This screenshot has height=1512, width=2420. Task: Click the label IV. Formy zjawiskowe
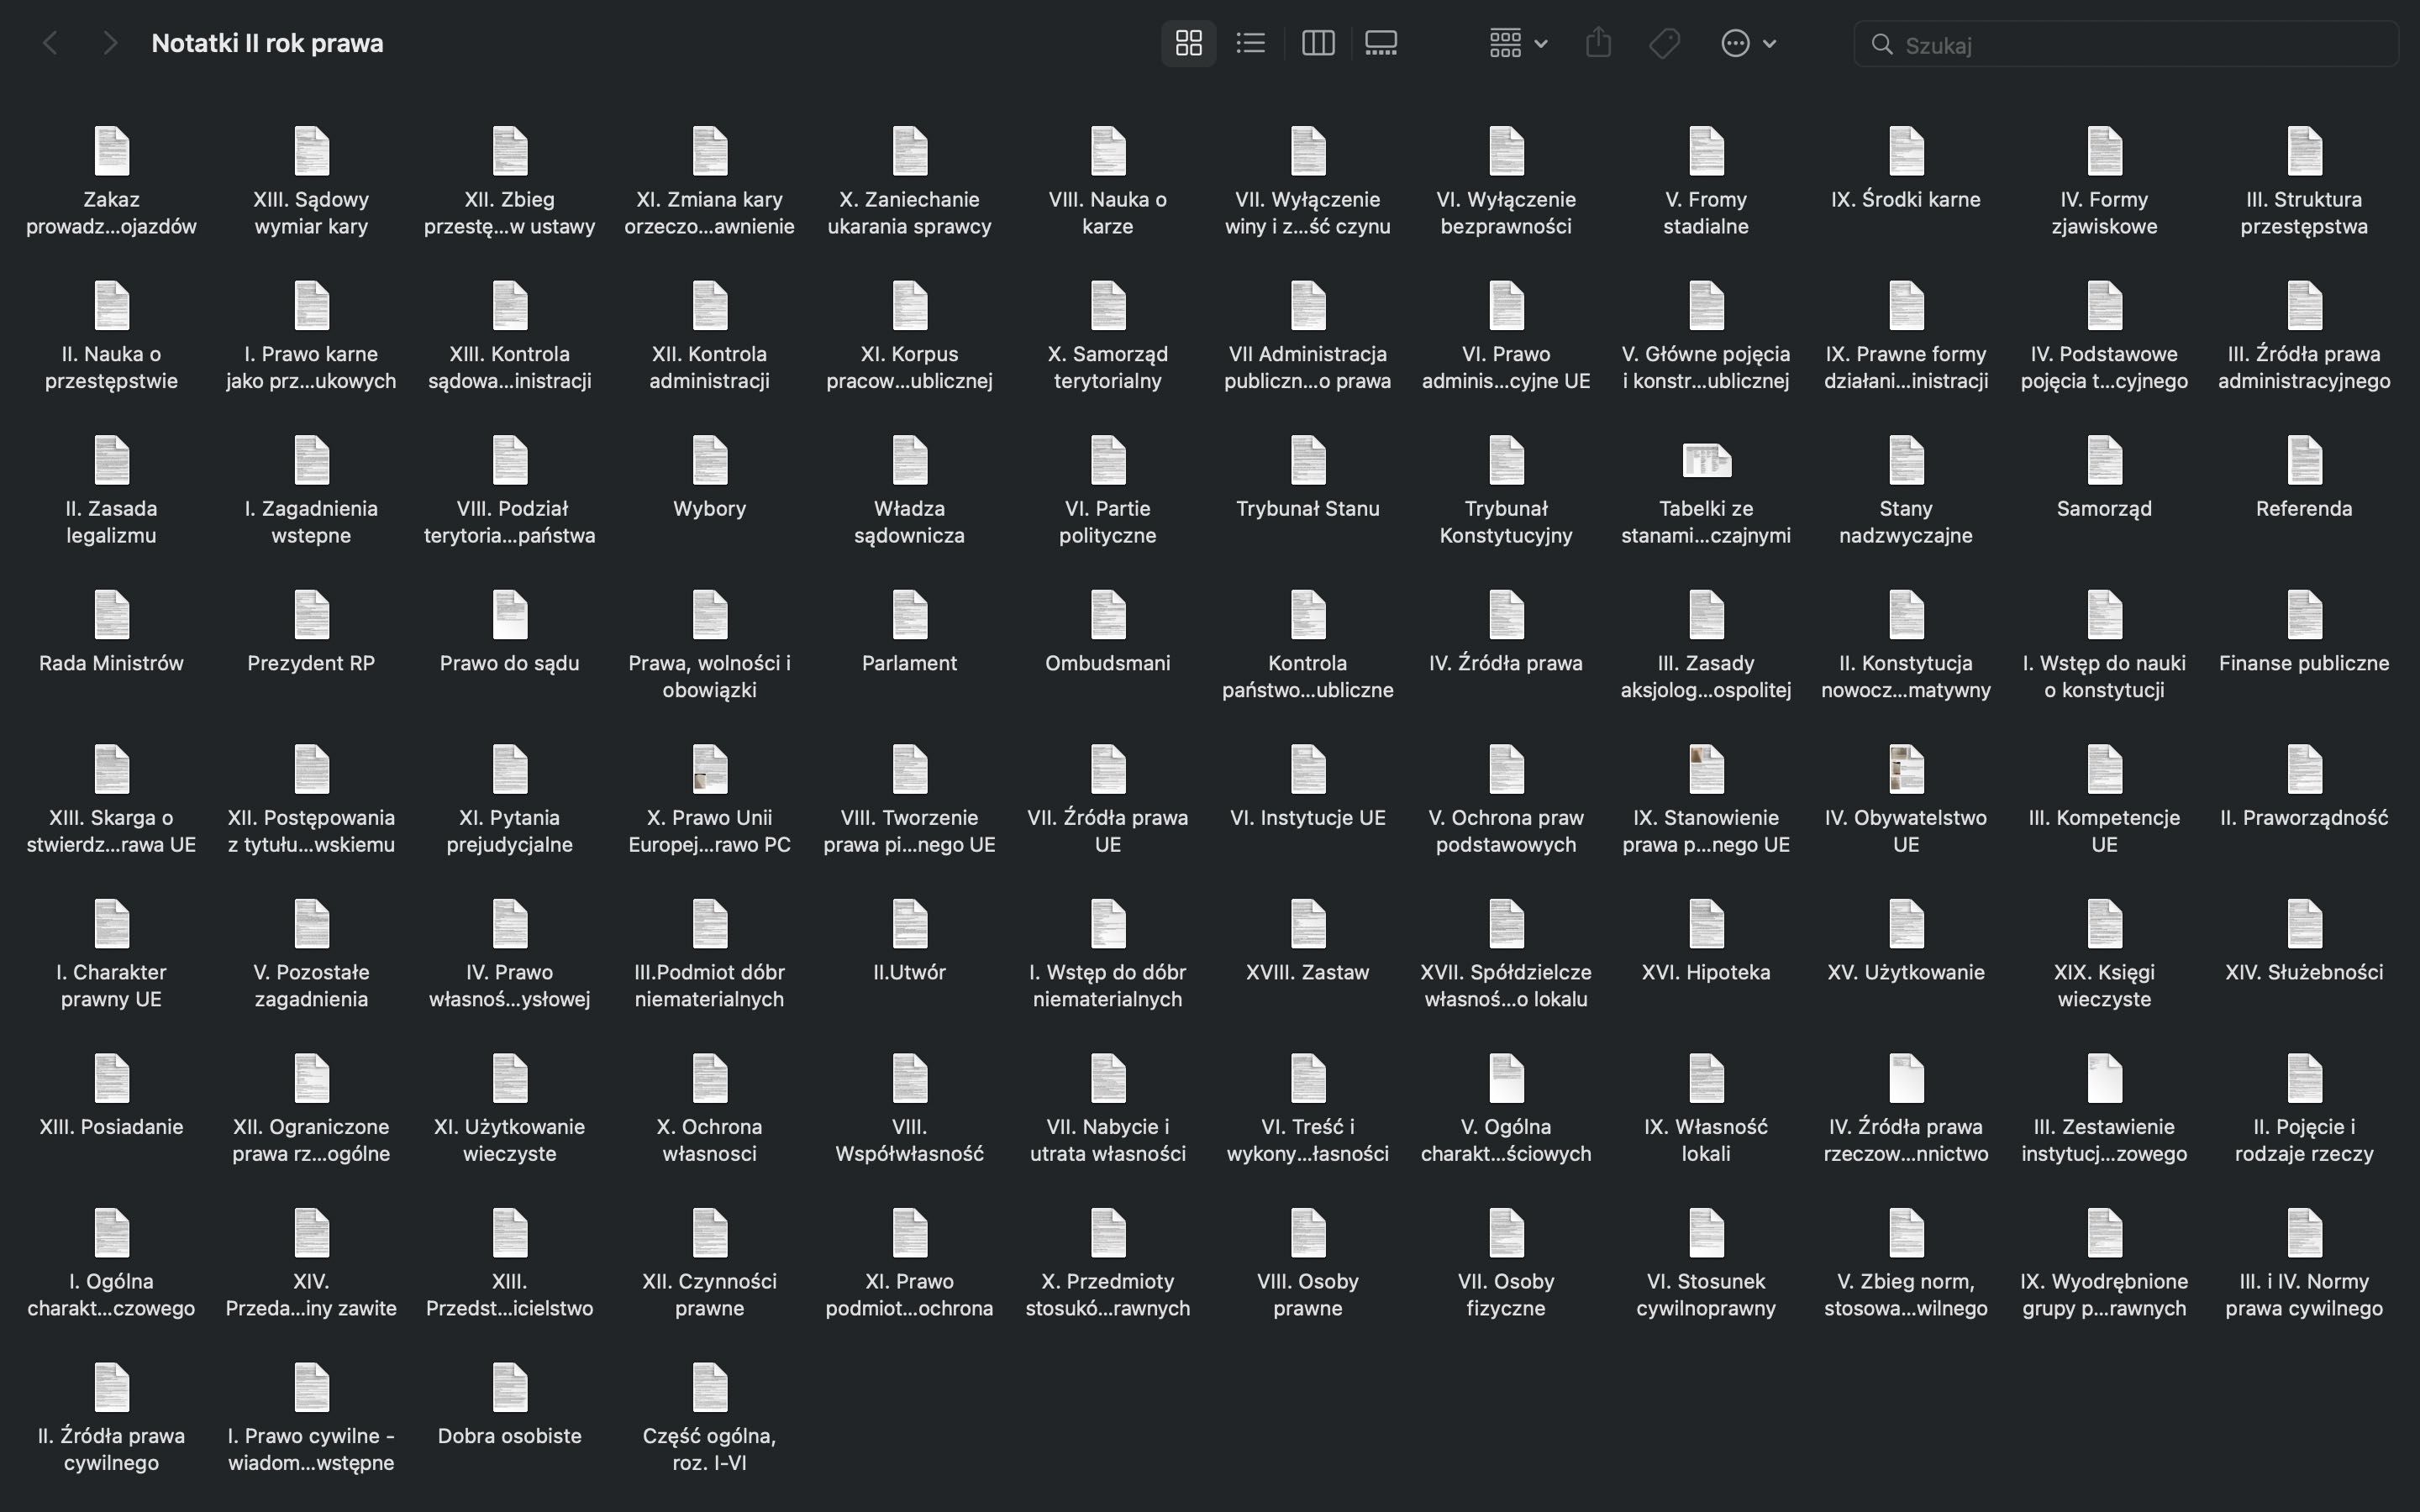2105,212
